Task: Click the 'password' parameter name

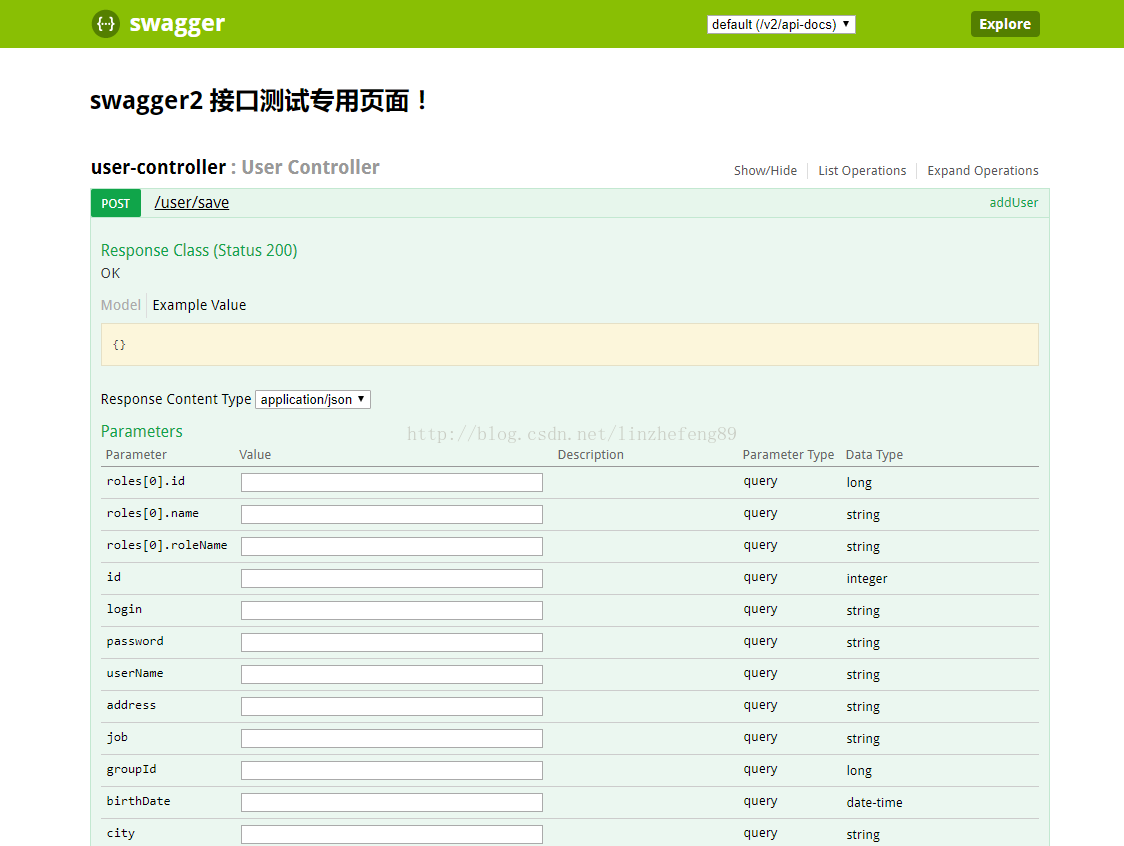Action: click(x=135, y=641)
